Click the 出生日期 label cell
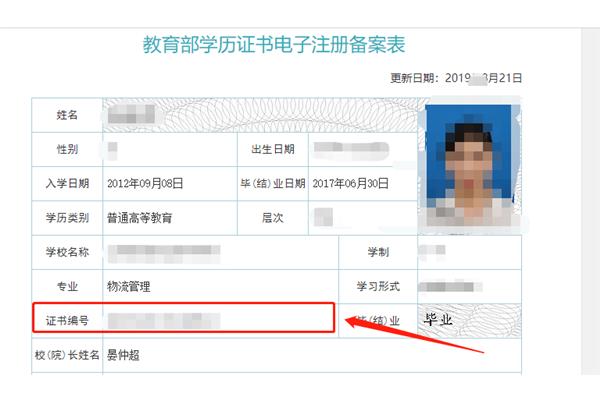 273,149
